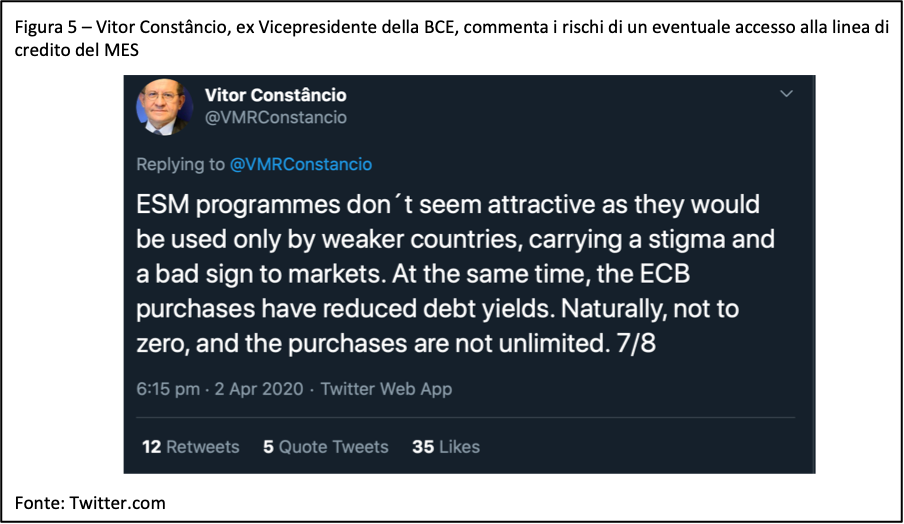
Task: Open the tweet options chevron menu
Action: [786, 94]
